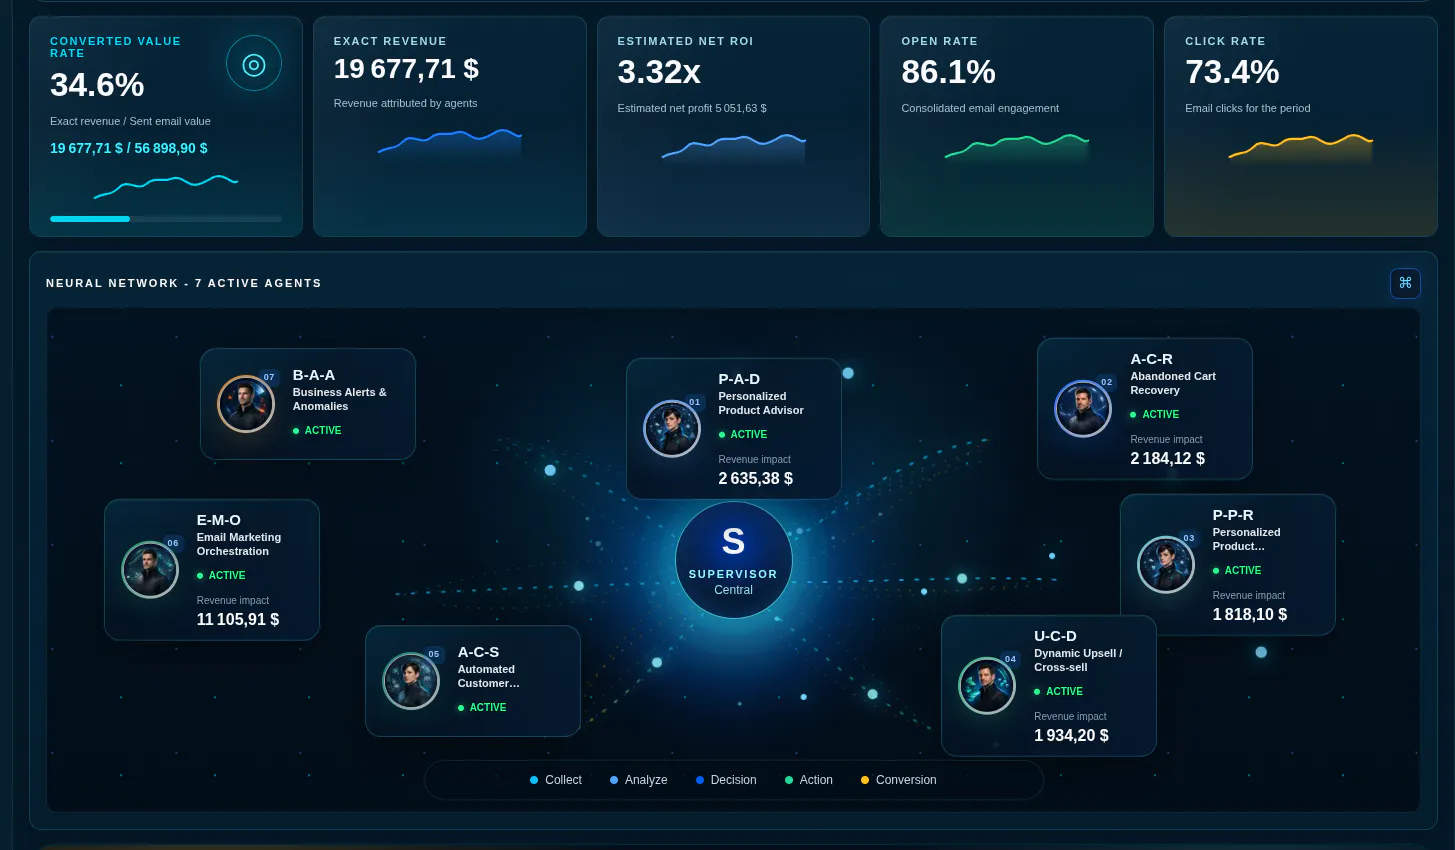Select the Business Alerts & Anomalies card title
Image resolution: width=1455 pixels, height=850 pixels.
[339, 399]
